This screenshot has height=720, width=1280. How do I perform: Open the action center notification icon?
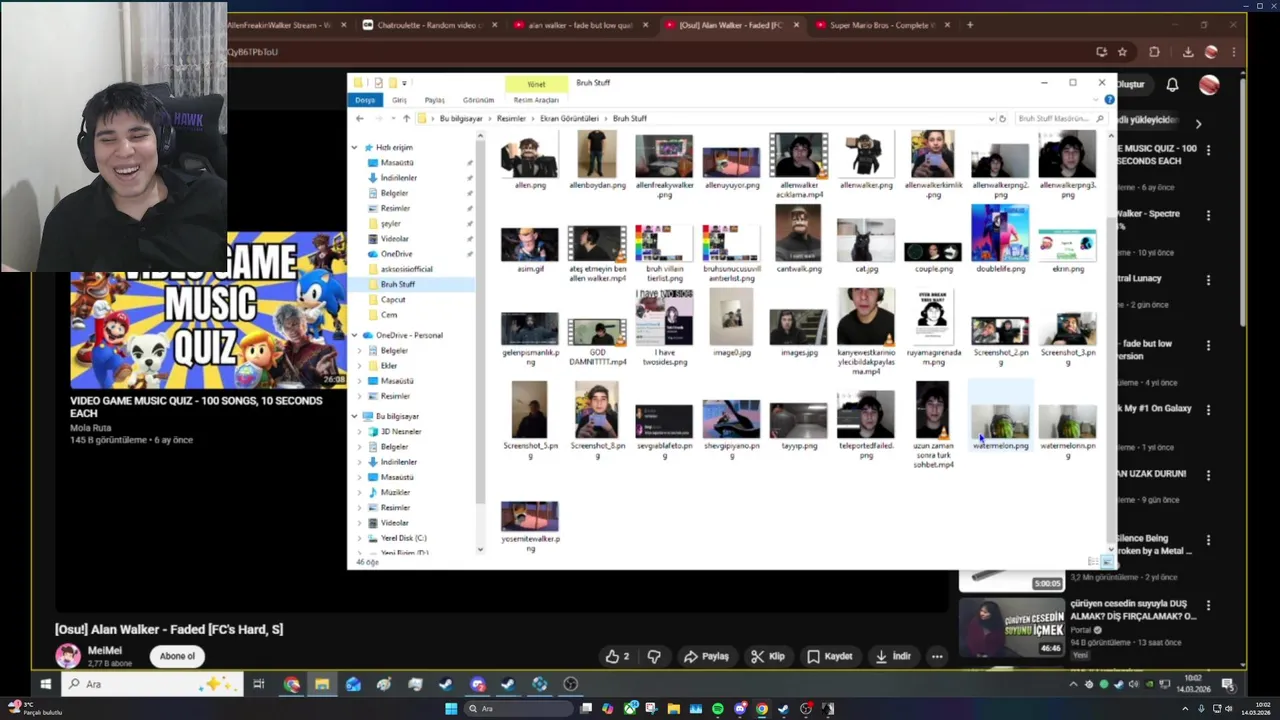tap(1227, 684)
